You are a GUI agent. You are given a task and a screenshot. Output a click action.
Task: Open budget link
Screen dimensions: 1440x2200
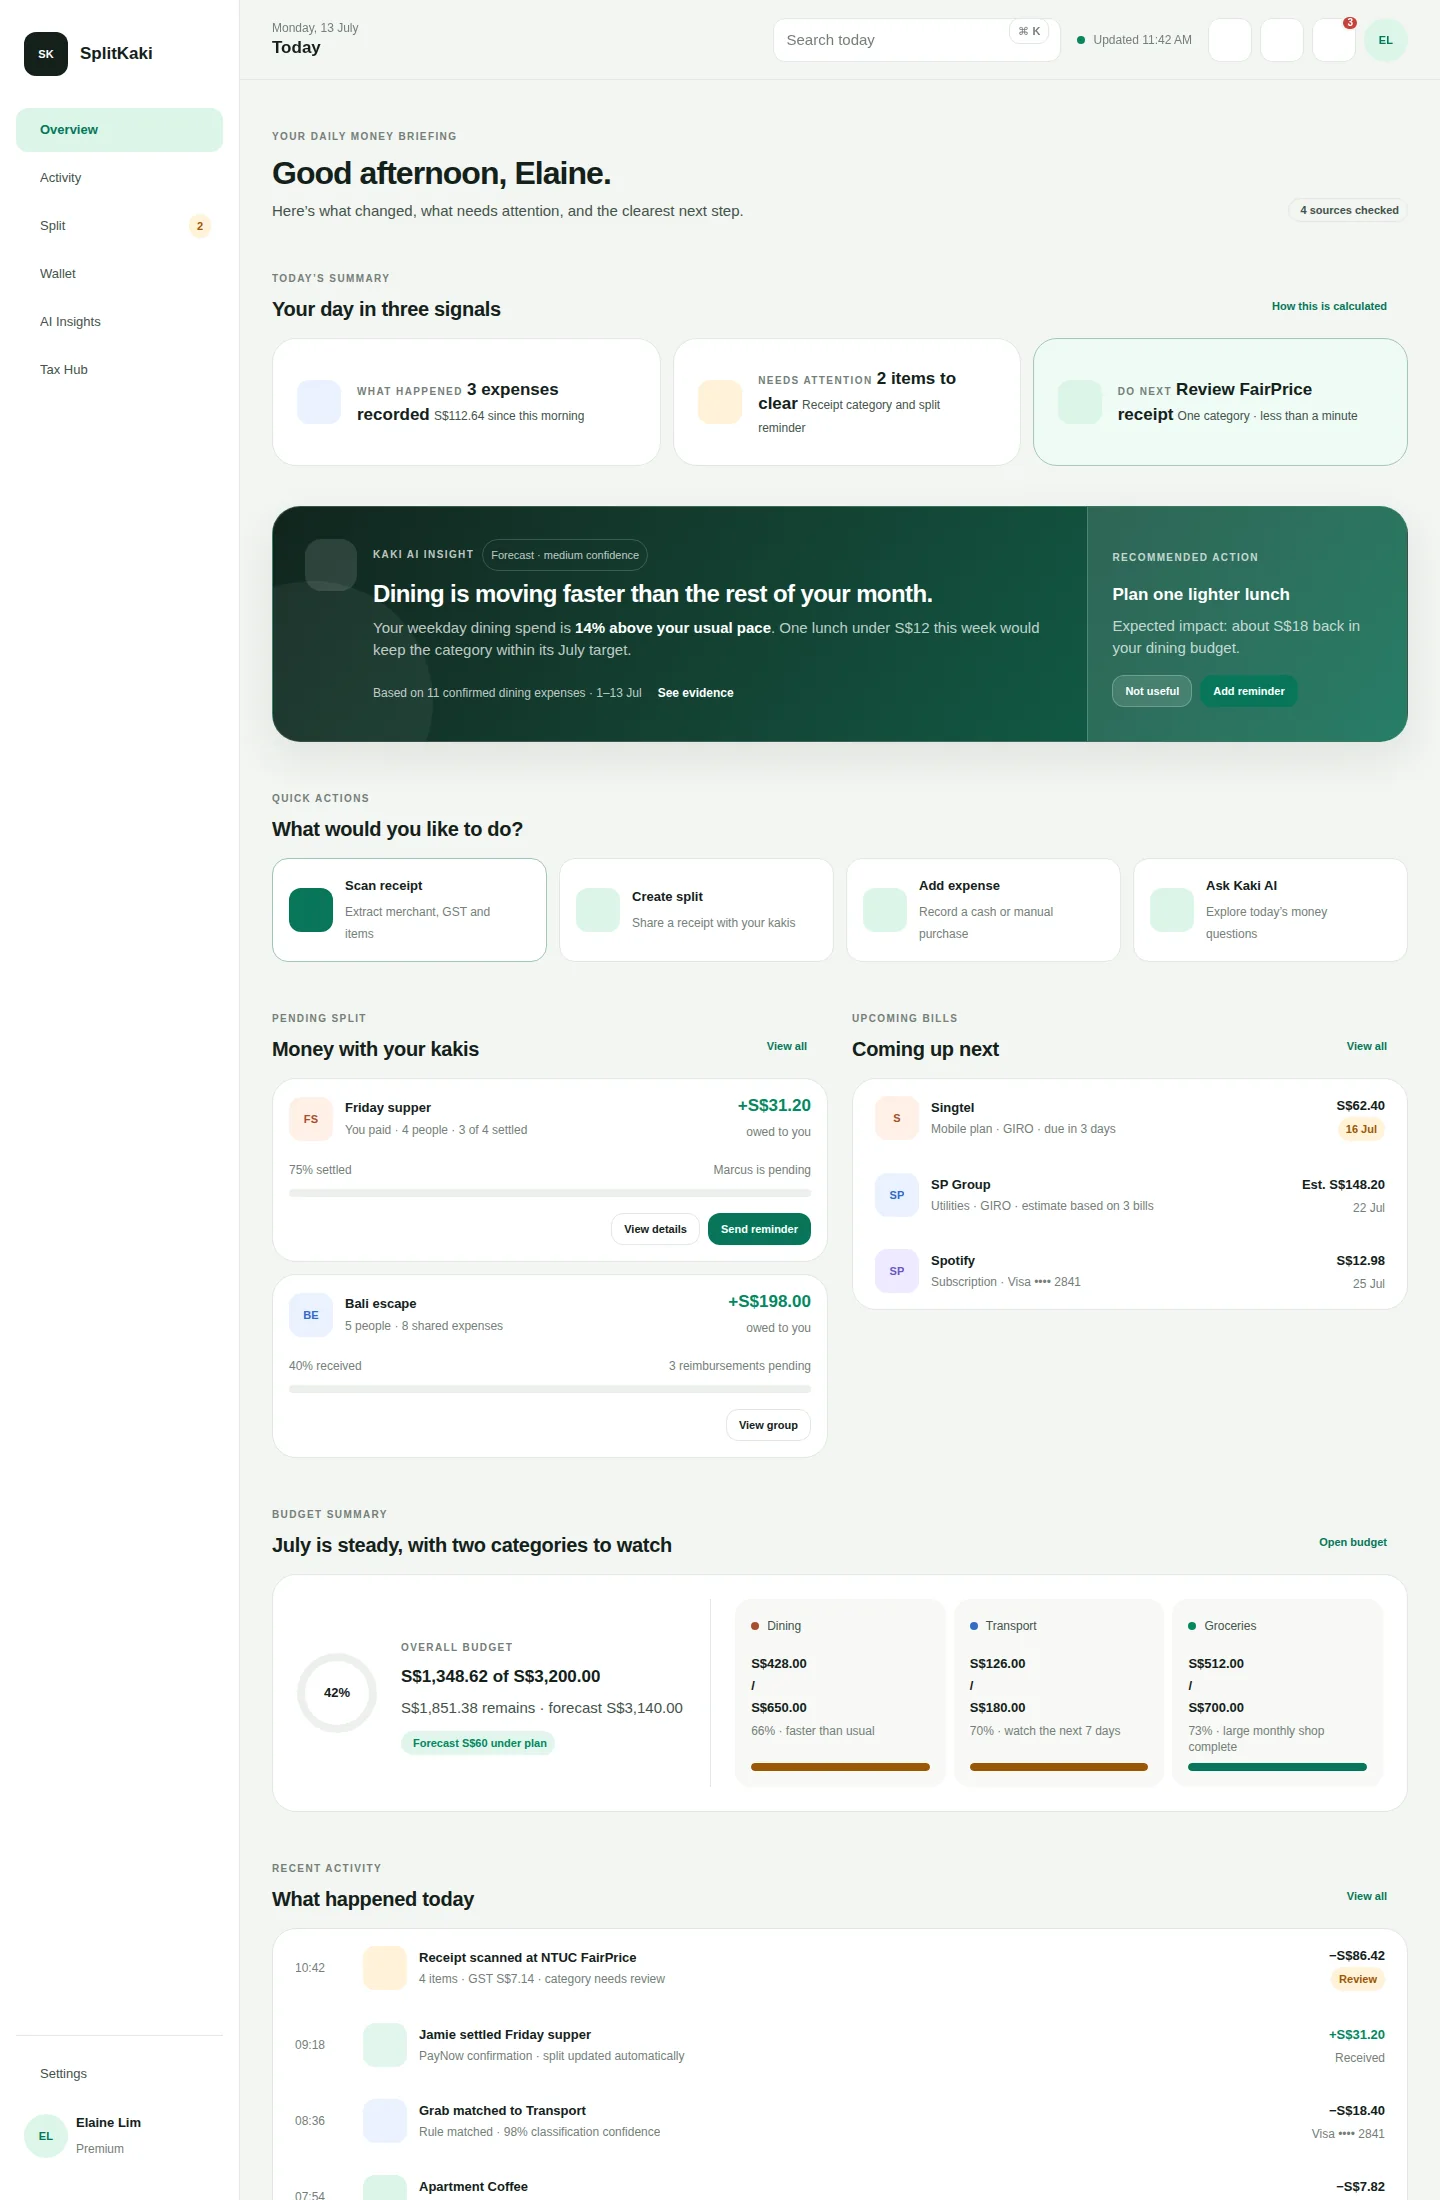point(1353,1542)
